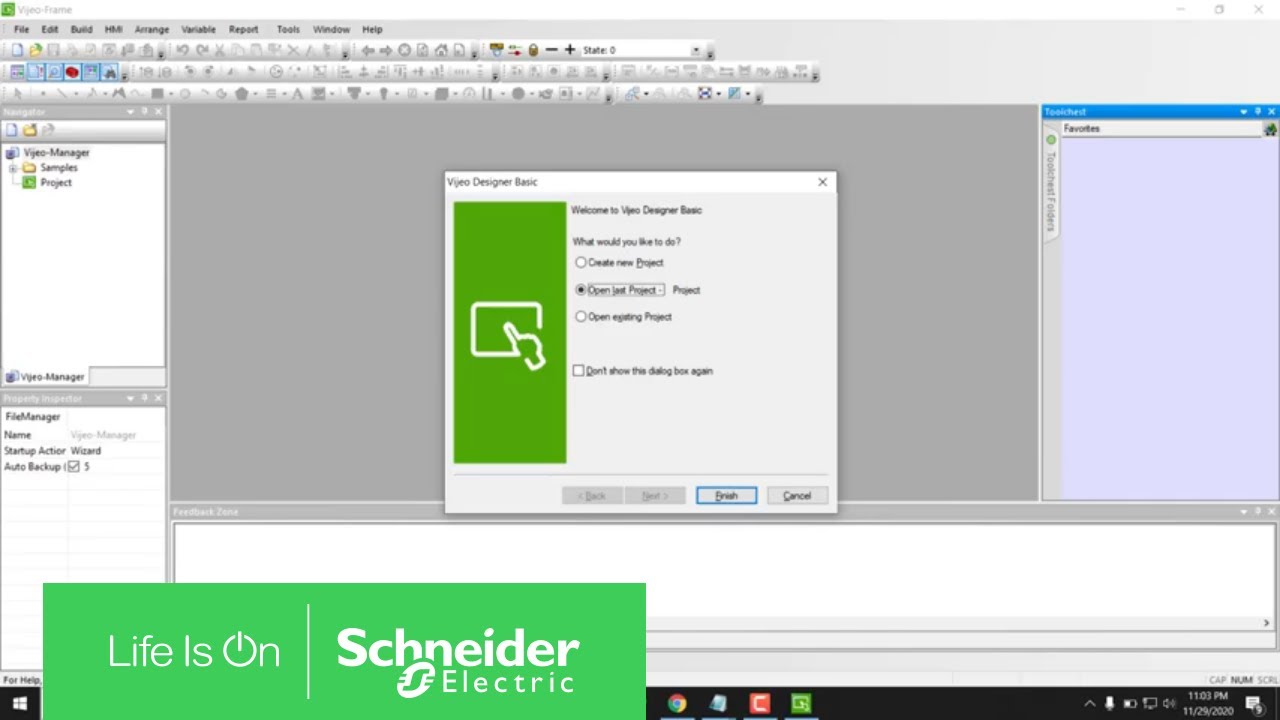Close the Vijeo Designer Basic dialog
The width and height of the screenshot is (1280, 720).
(822, 182)
